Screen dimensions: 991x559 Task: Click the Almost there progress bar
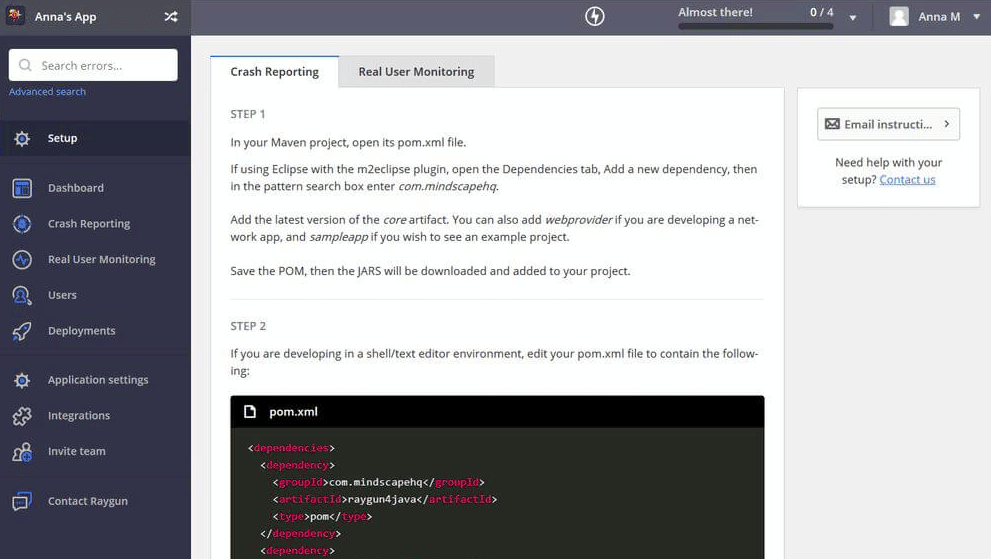755,27
